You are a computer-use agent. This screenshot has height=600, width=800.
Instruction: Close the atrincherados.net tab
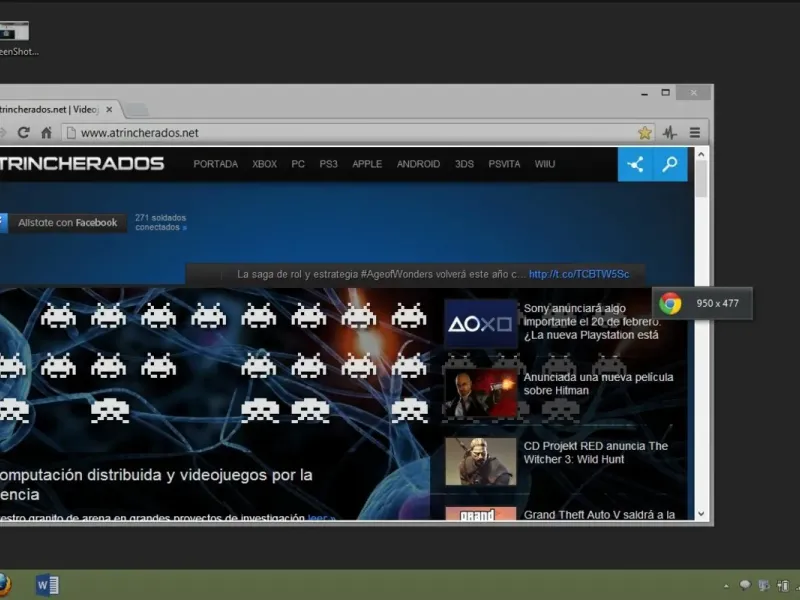click(x=109, y=109)
